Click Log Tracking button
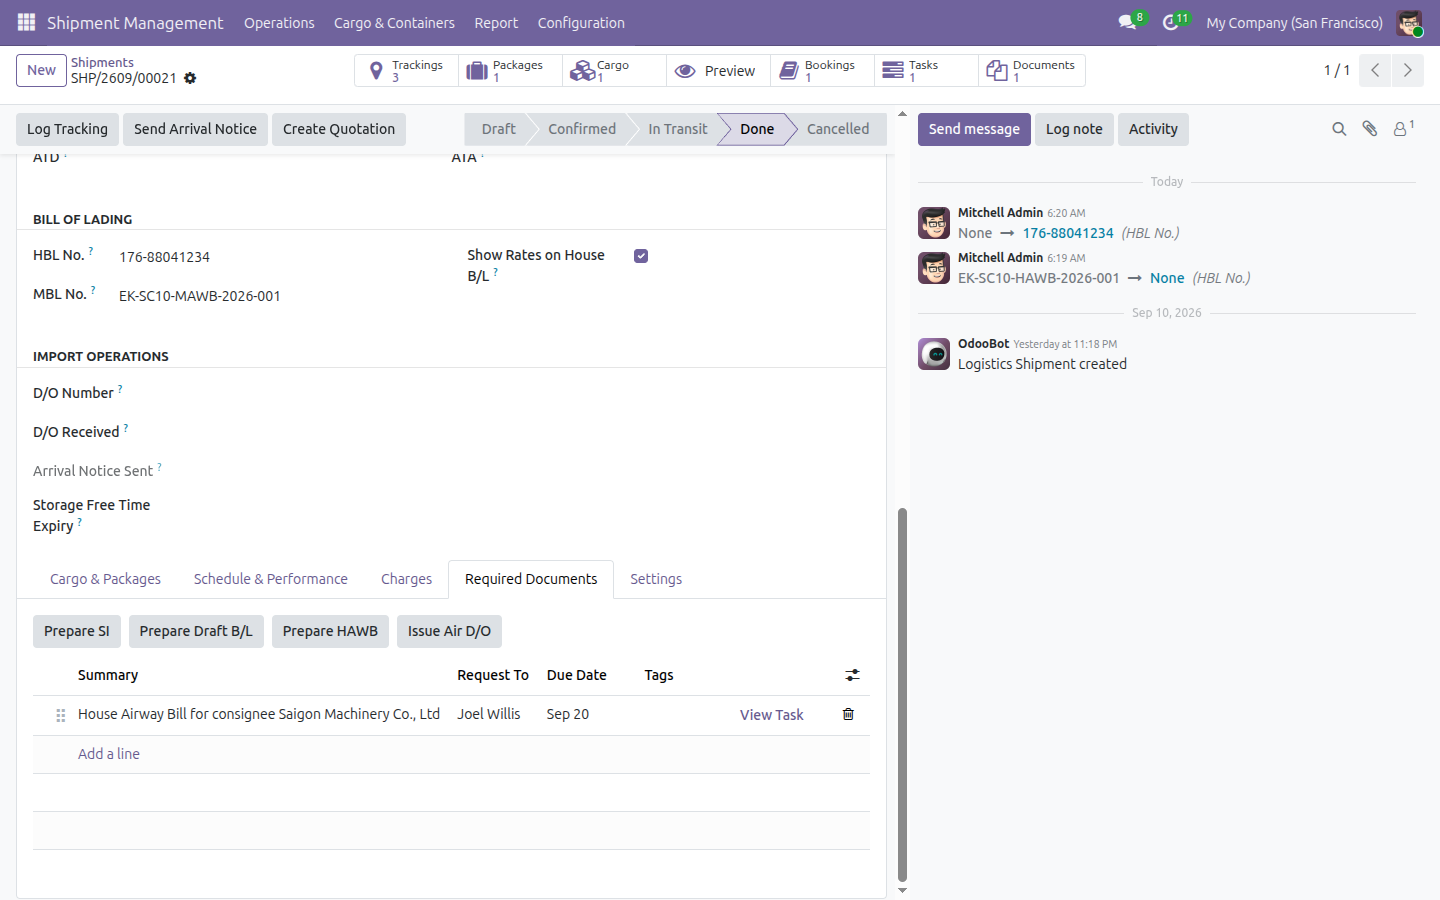Image resolution: width=1440 pixels, height=900 pixels. coord(67,129)
